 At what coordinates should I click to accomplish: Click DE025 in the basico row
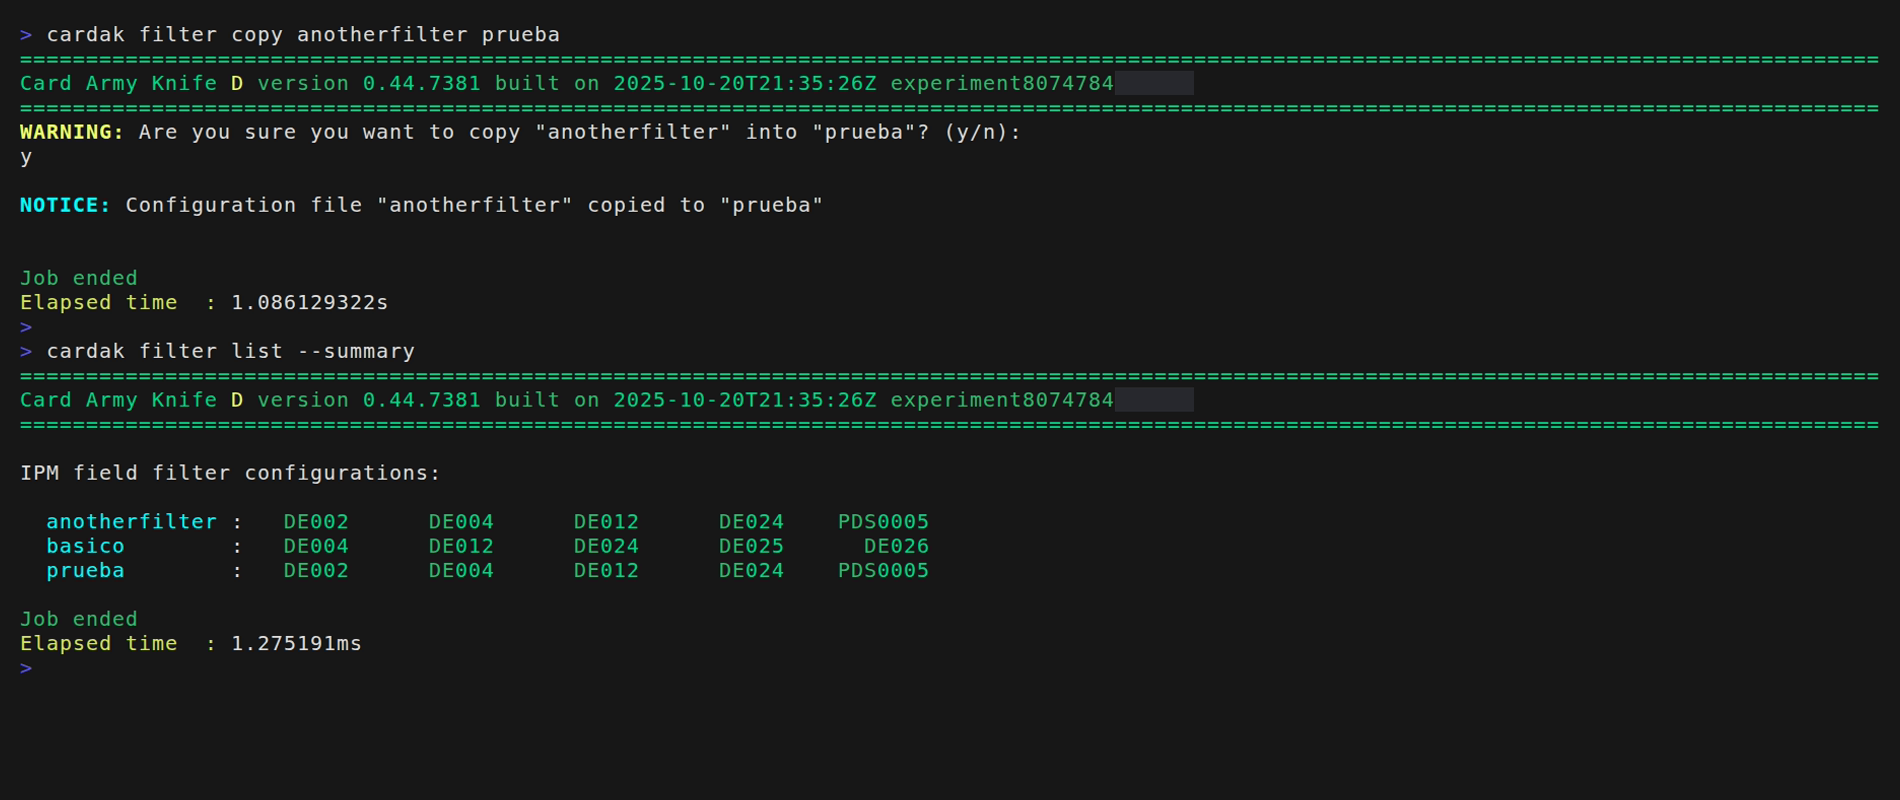(751, 546)
